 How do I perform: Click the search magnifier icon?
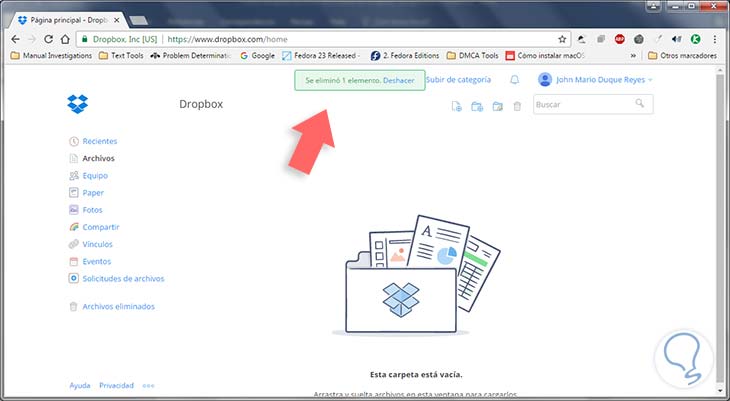coord(640,103)
